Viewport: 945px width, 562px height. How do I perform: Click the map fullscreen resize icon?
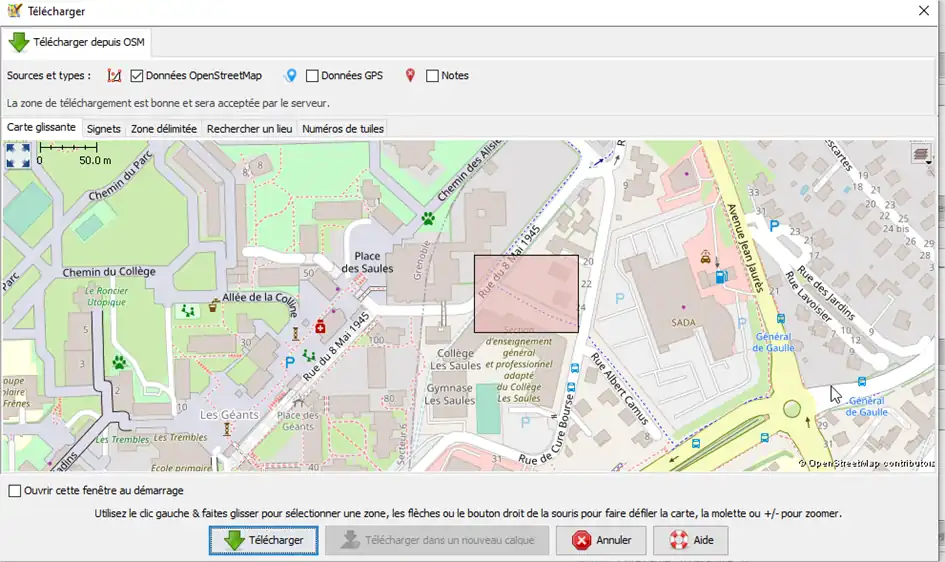18,154
